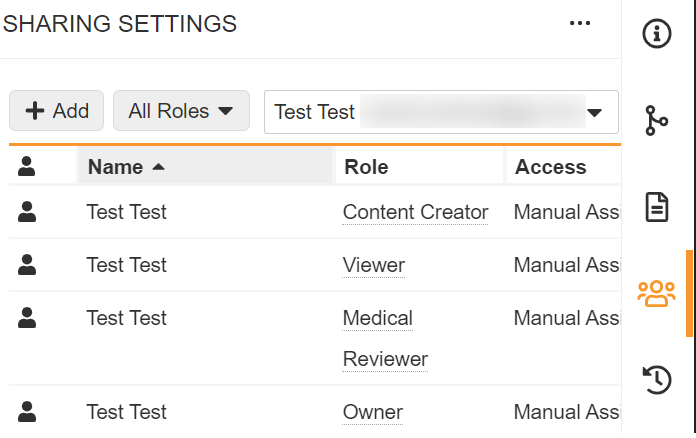This screenshot has height=438, width=696.
Task: Open the Content Creator role link
Action: [x=415, y=212]
